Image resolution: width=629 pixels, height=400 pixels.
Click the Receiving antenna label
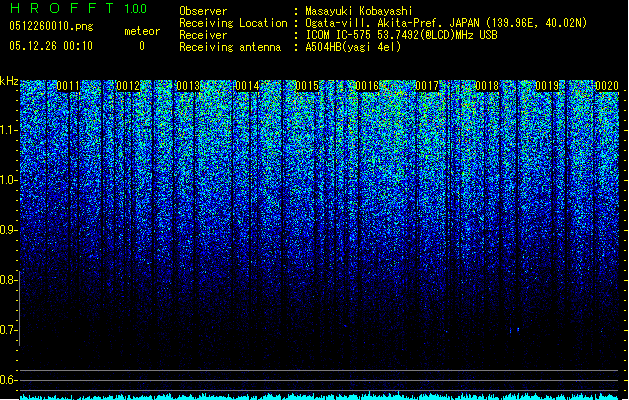click(230, 47)
